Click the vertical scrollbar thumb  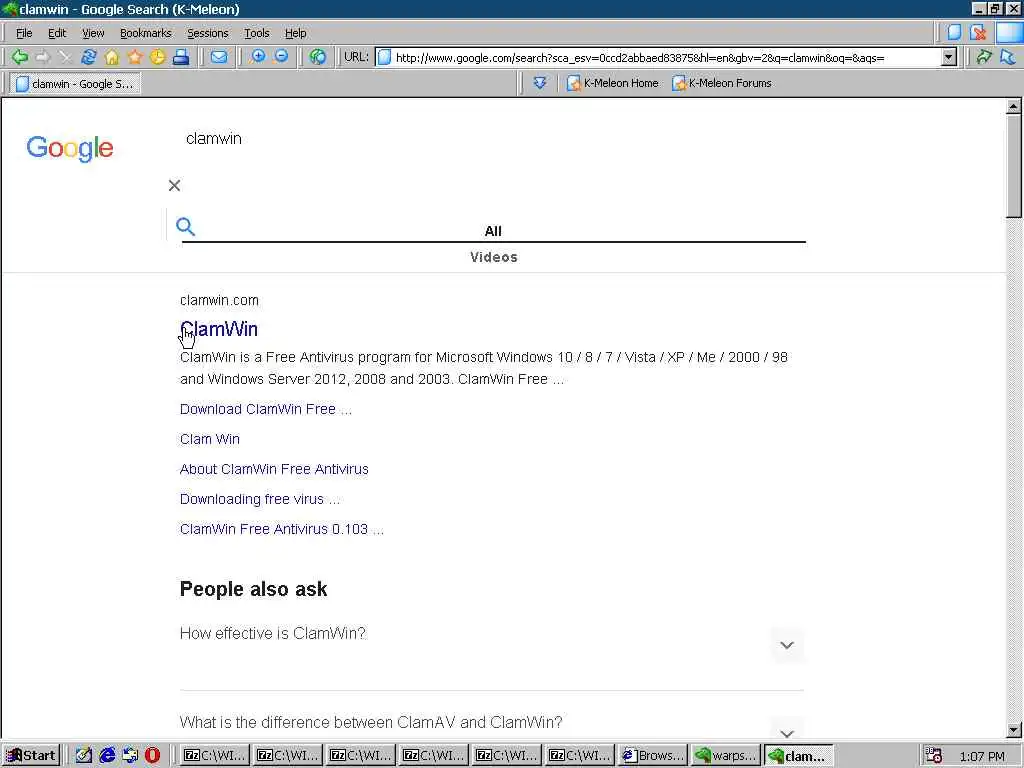tap(1014, 166)
